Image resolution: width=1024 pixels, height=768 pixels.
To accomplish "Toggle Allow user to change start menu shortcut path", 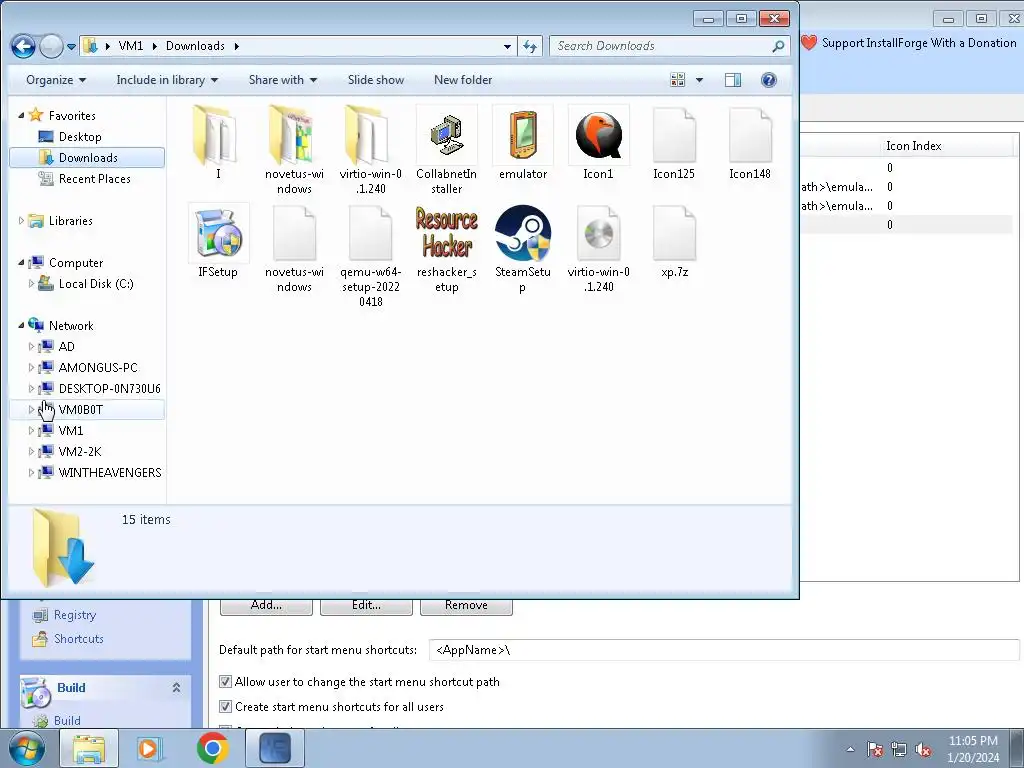I will (x=225, y=682).
